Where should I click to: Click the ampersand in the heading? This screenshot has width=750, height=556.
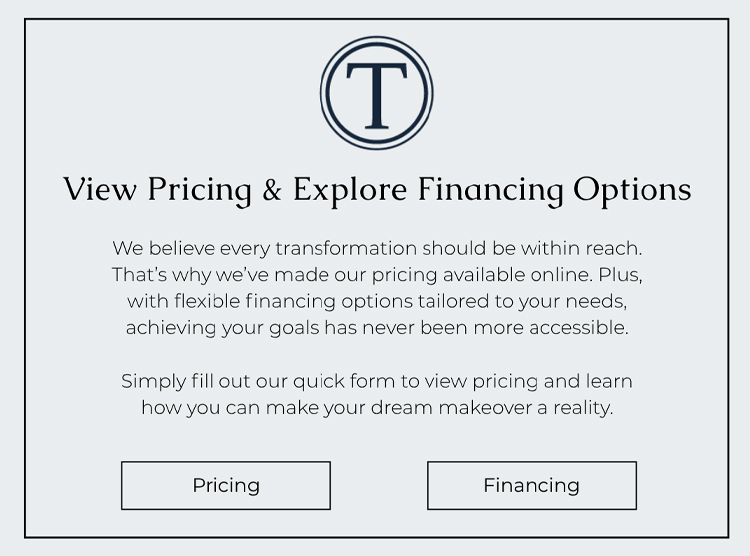[x=272, y=189]
